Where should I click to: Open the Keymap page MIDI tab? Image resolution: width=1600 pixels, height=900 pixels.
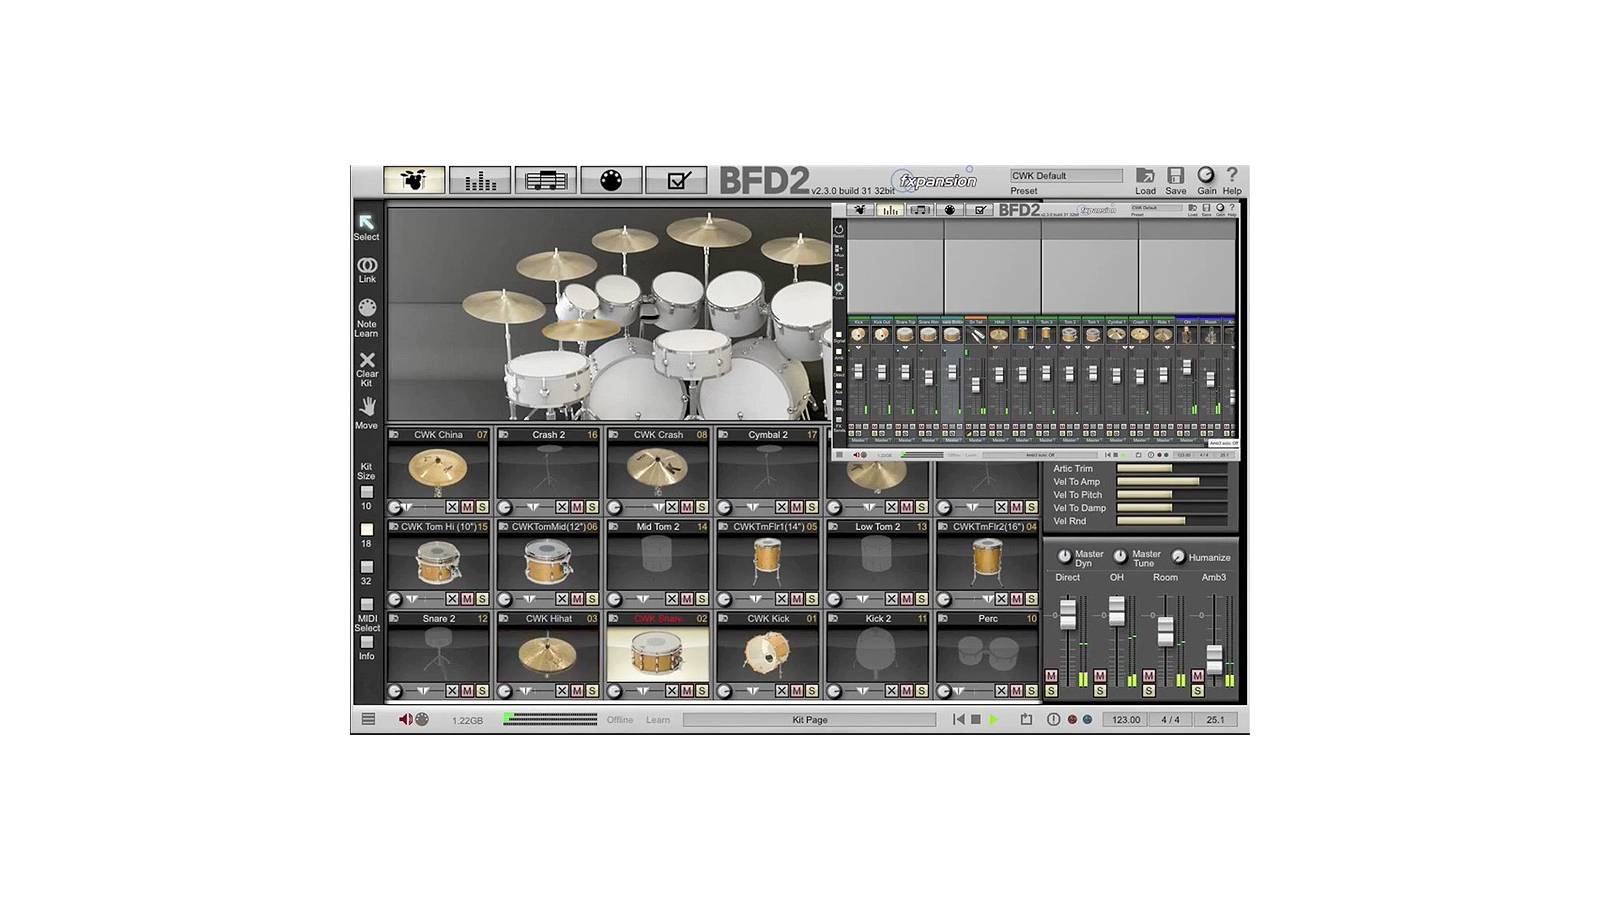(x=611, y=180)
